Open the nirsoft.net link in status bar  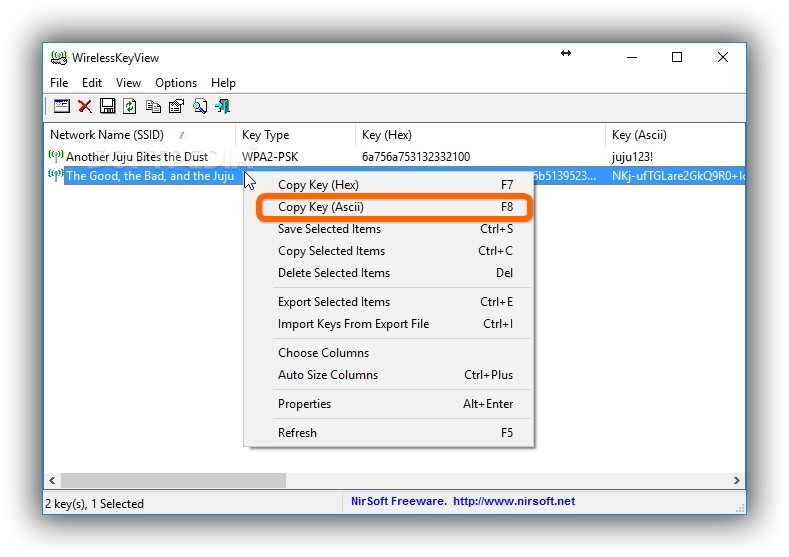tap(514, 501)
